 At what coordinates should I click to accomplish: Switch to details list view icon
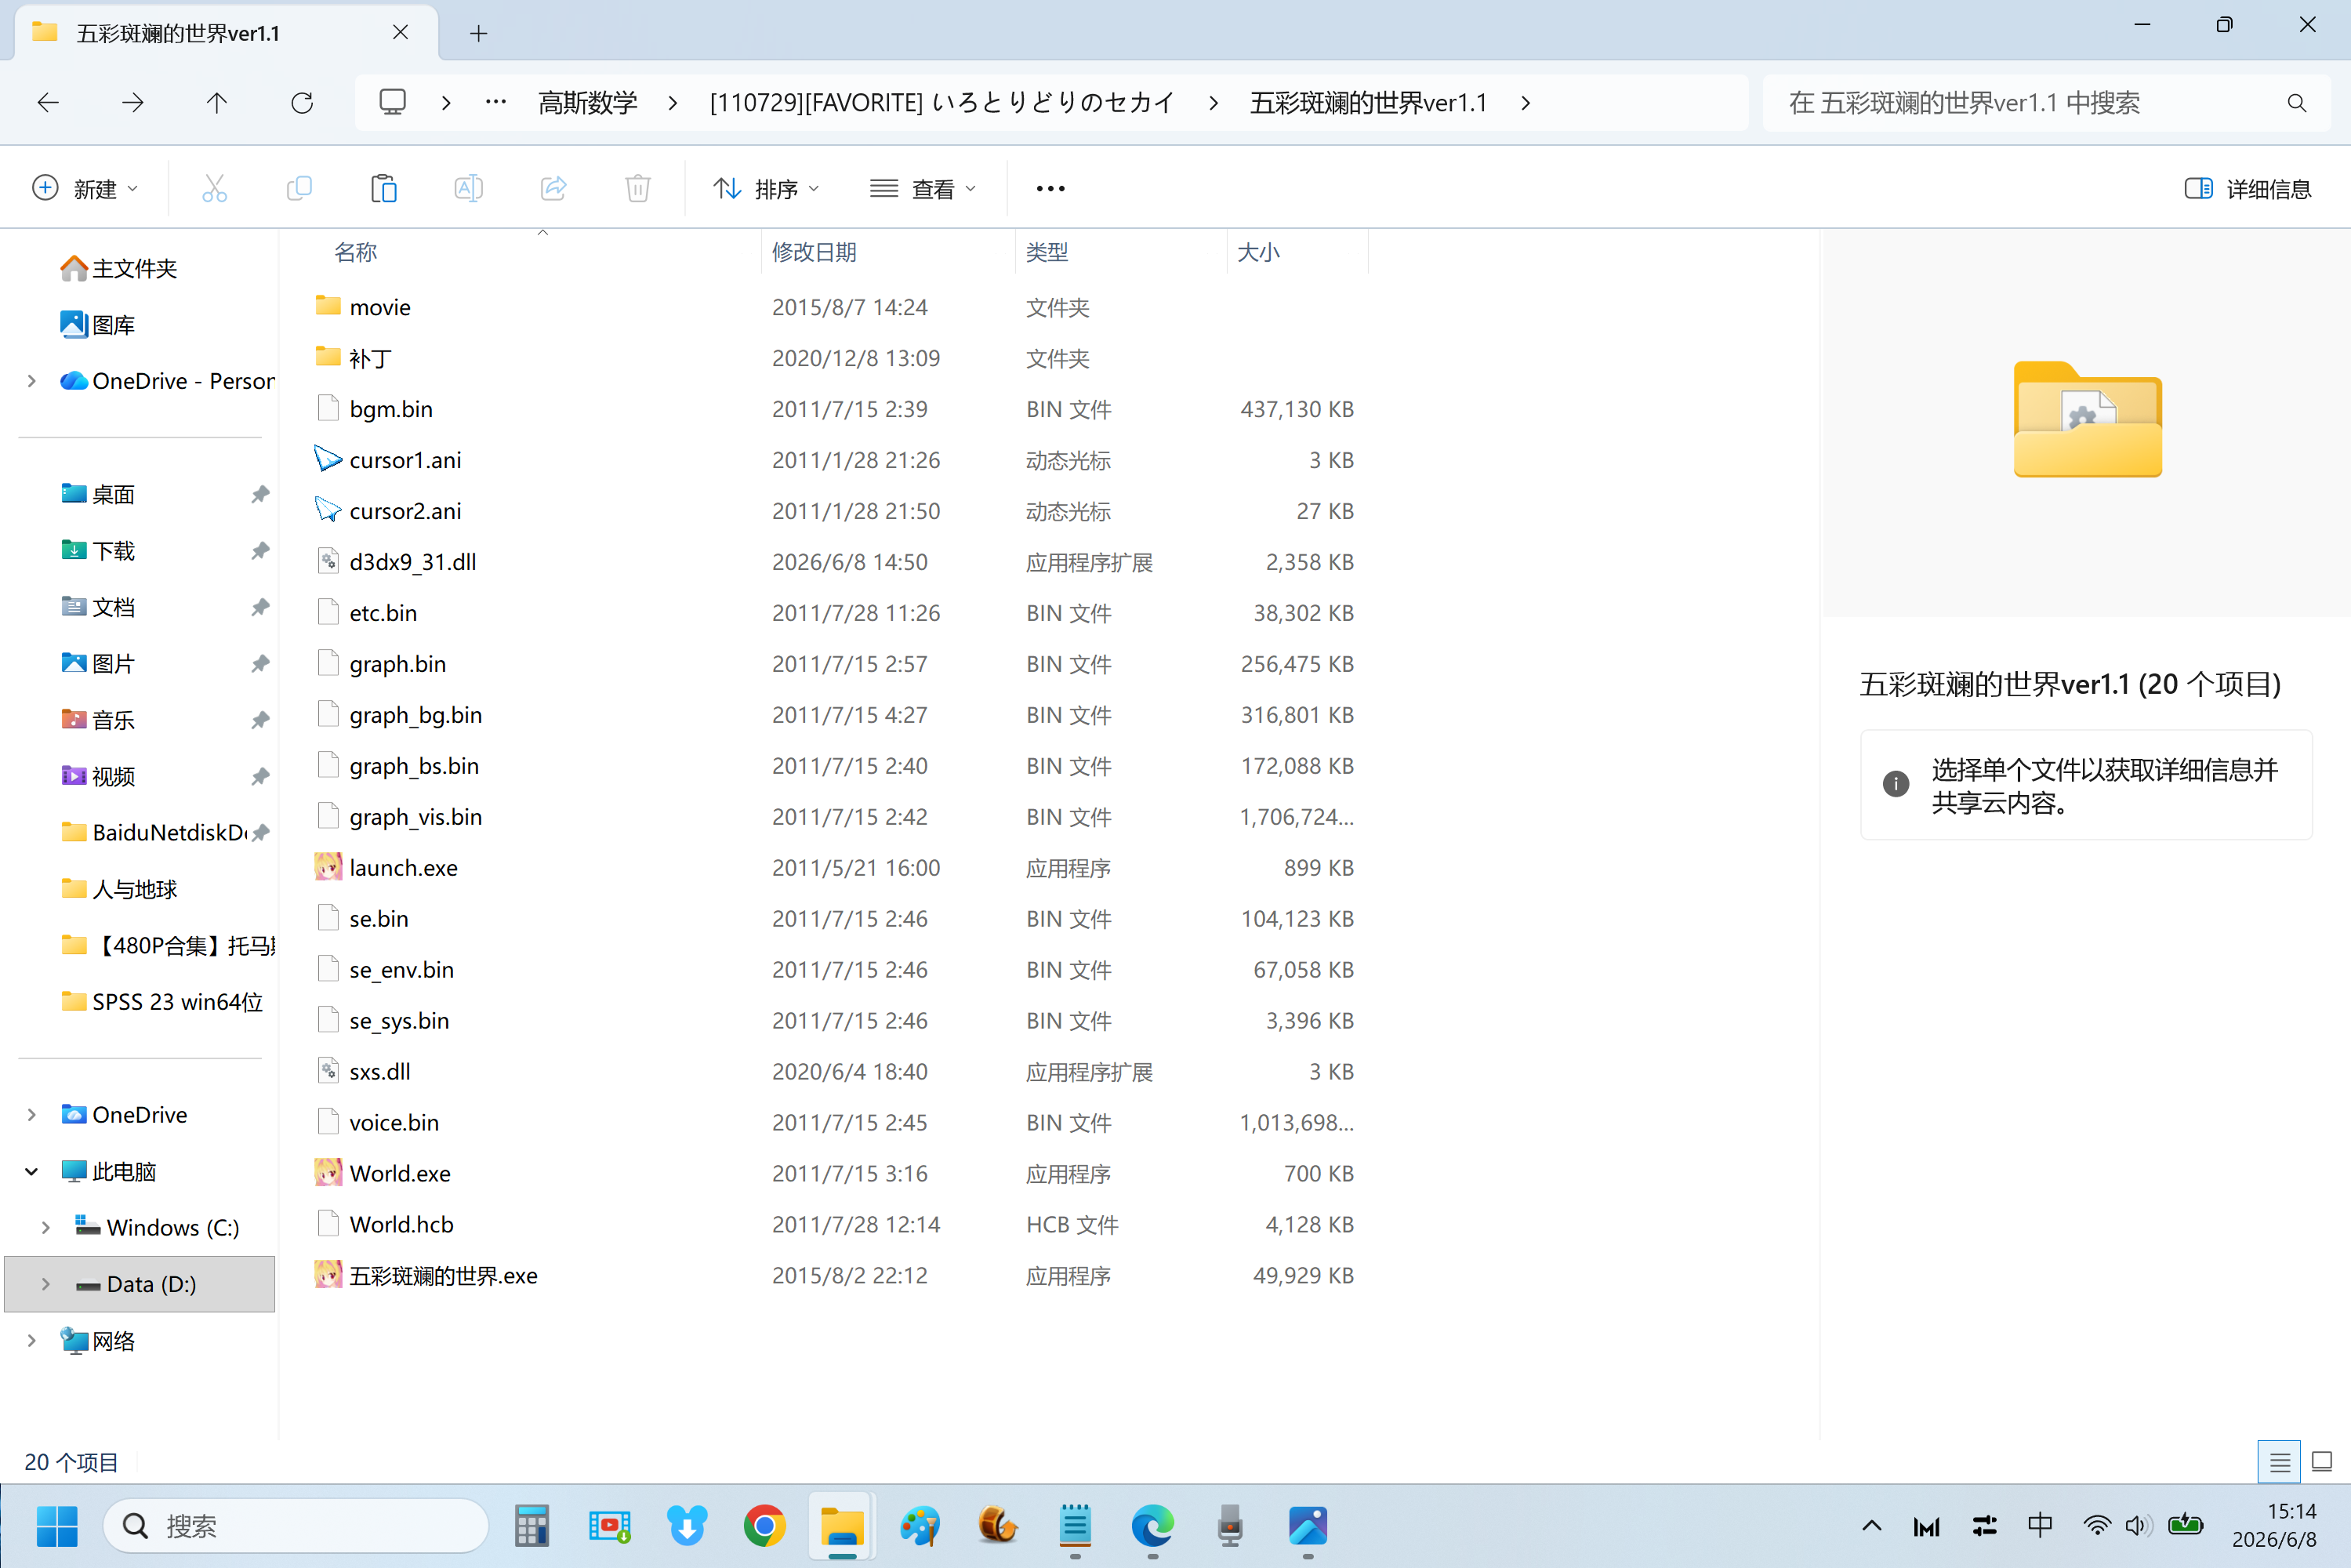coord(2279,1462)
